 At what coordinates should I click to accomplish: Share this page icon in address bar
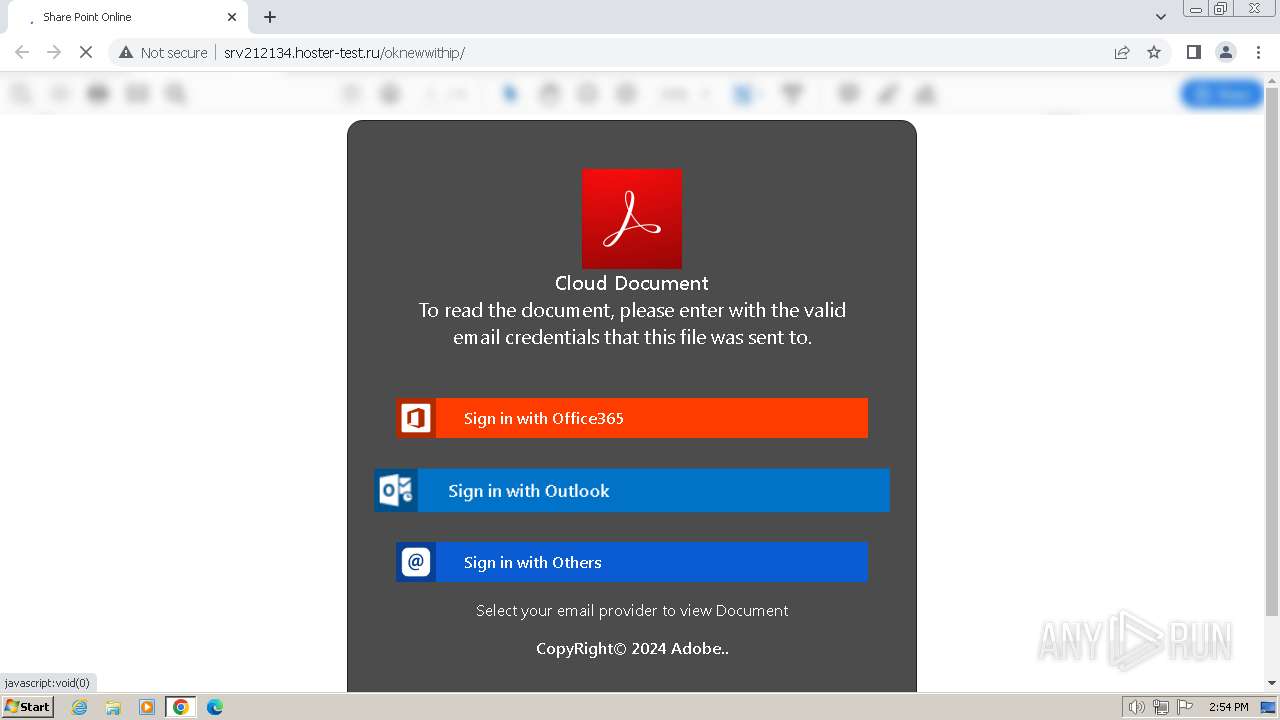(x=1122, y=52)
